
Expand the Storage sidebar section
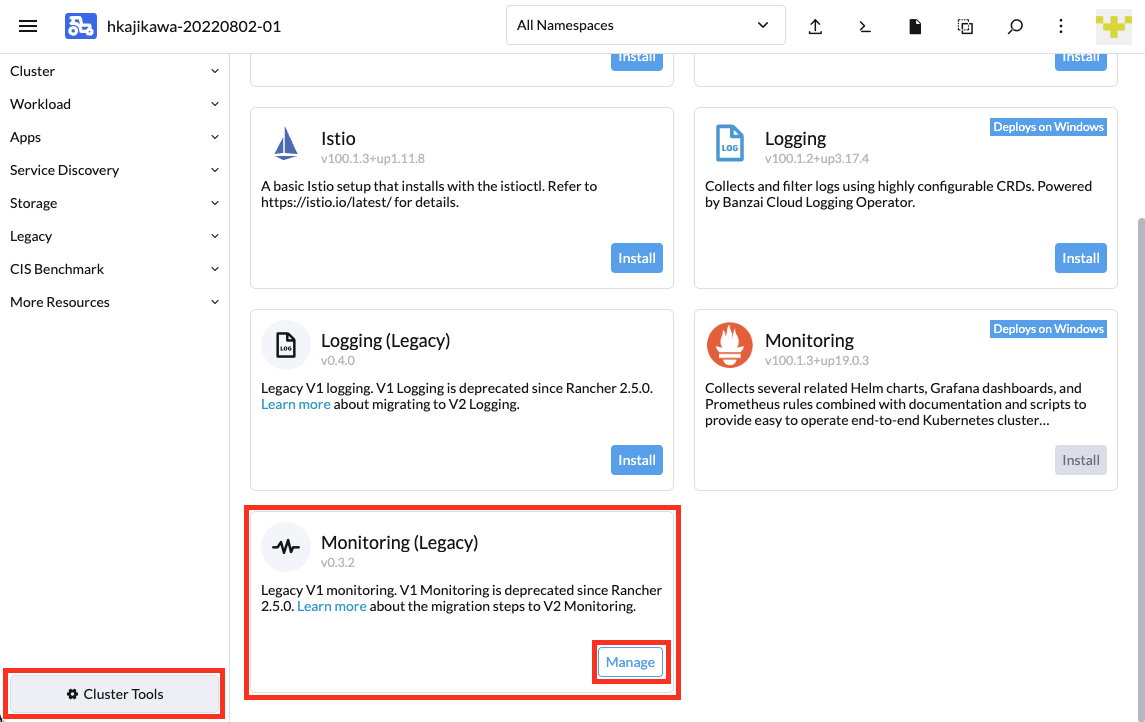coord(115,203)
